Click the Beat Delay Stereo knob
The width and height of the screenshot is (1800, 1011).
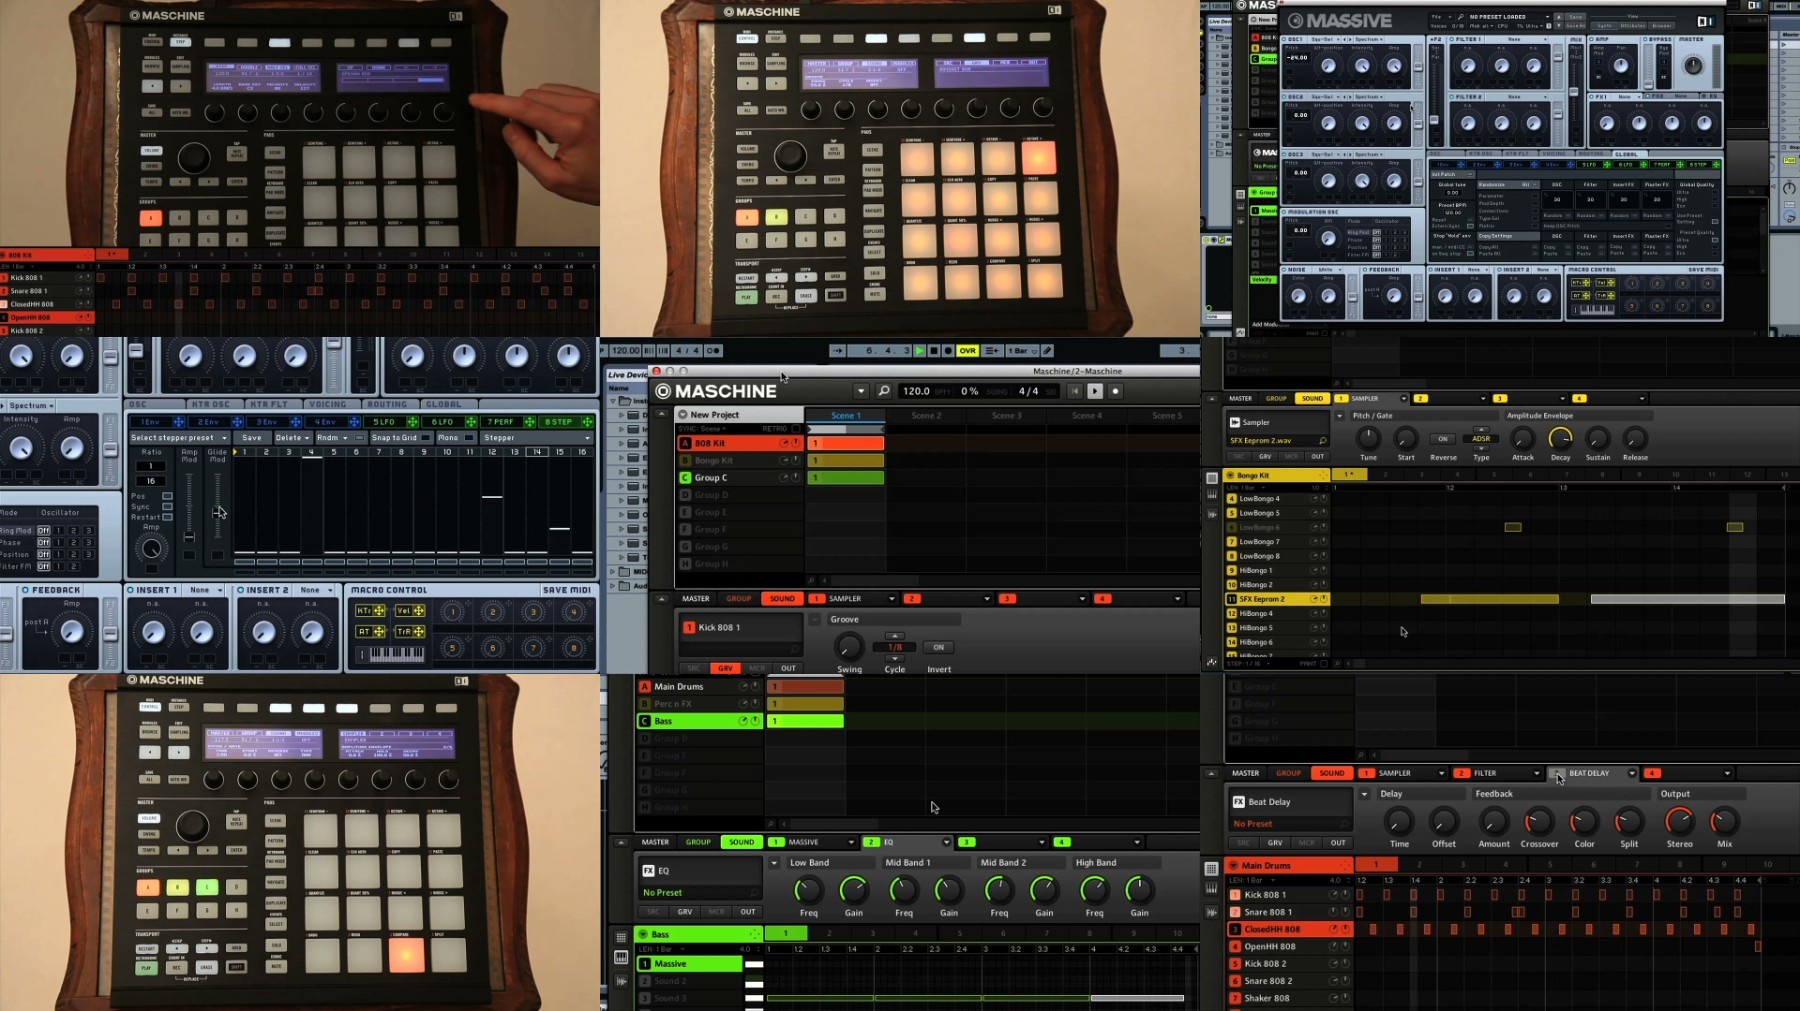pyautogui.click(x=1679, y=821)
